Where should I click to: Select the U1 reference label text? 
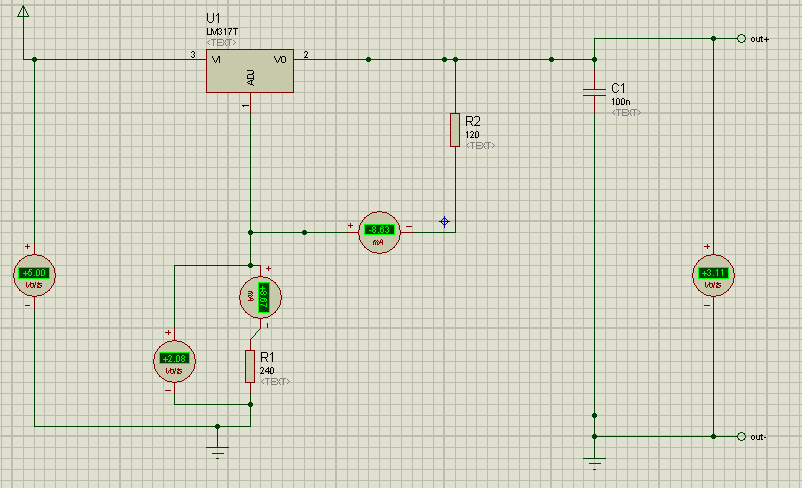pos(213,18)
